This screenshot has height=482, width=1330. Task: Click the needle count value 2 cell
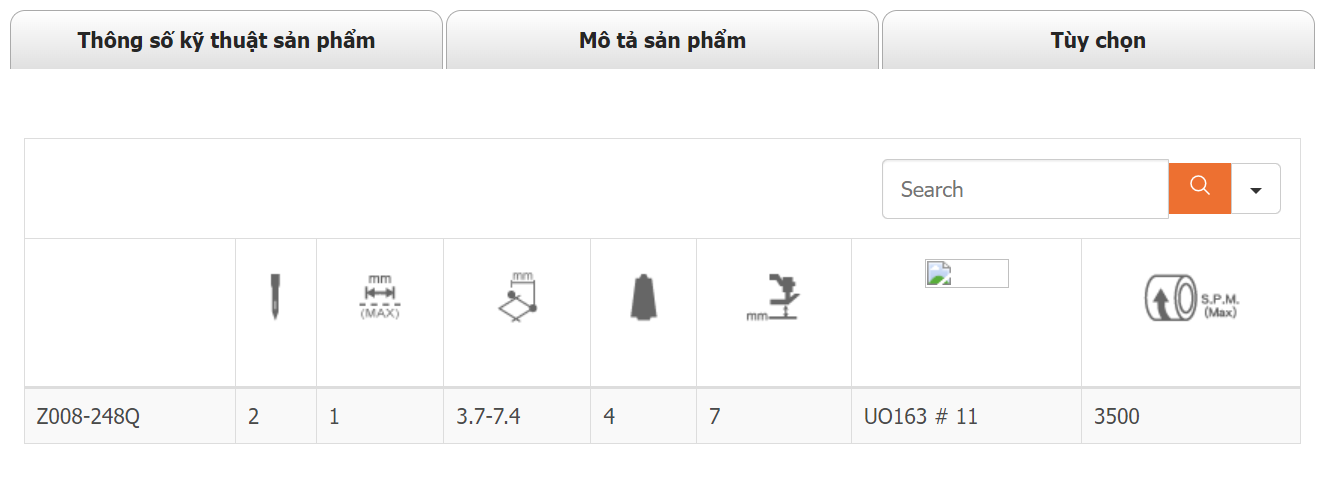click(x=276, y=416)
